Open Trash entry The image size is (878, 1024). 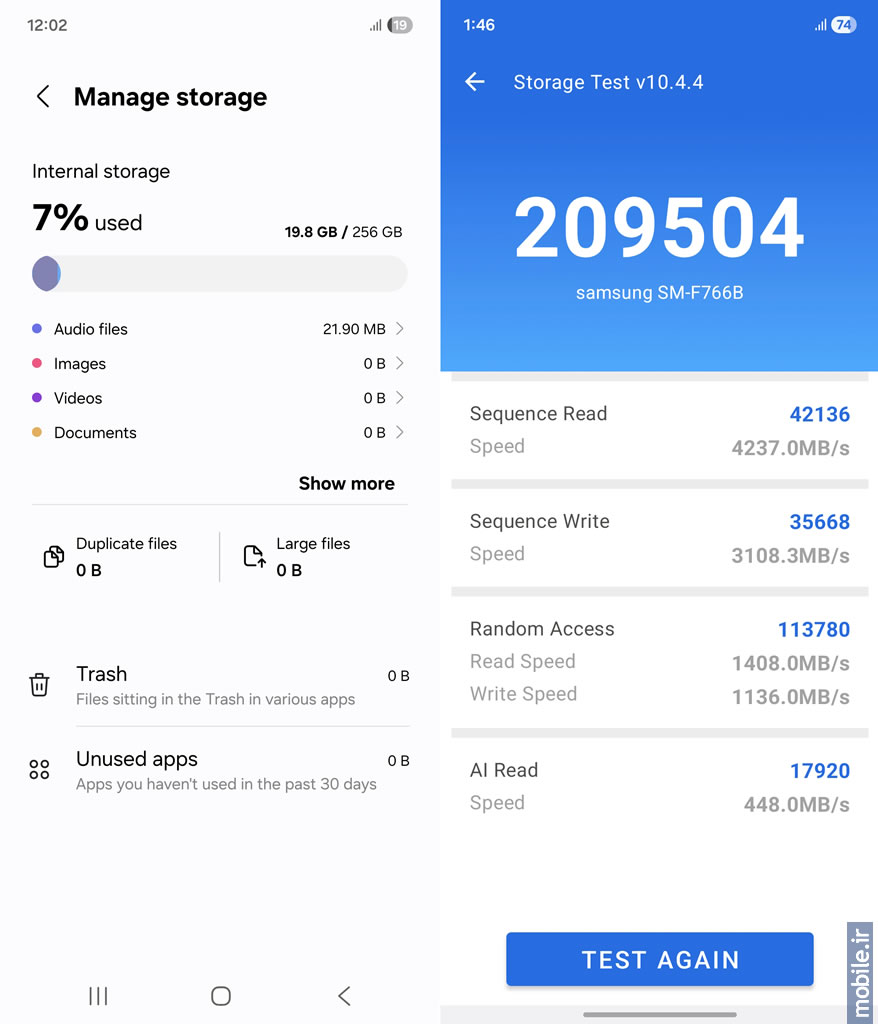pos(220,685)
